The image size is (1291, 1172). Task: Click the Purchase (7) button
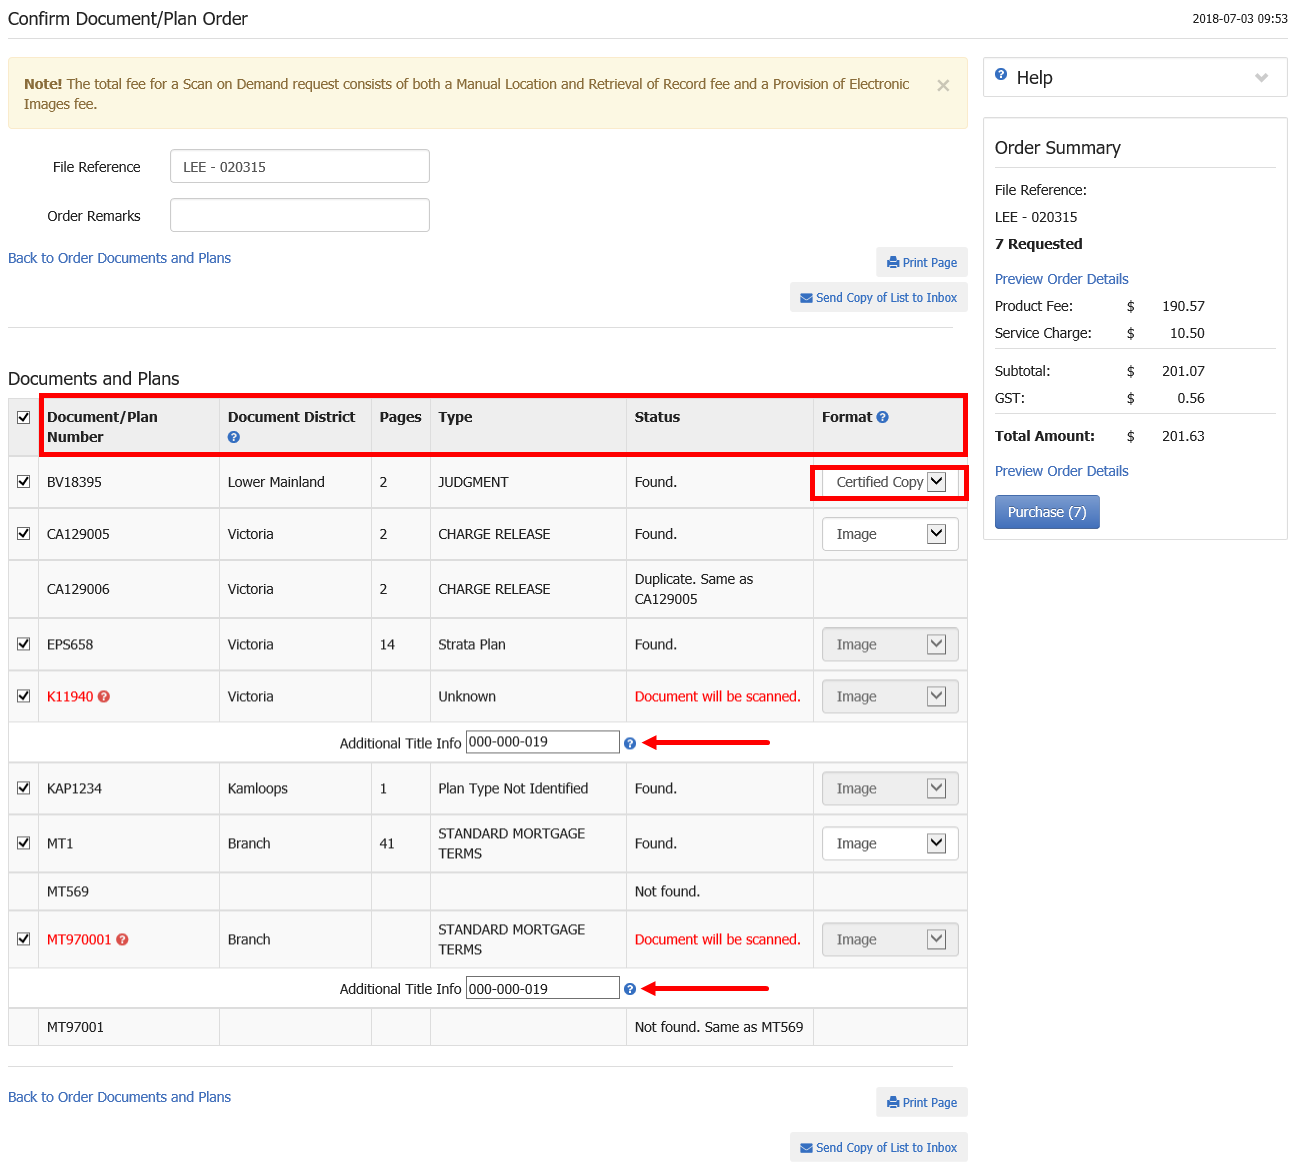point(1047,512)
